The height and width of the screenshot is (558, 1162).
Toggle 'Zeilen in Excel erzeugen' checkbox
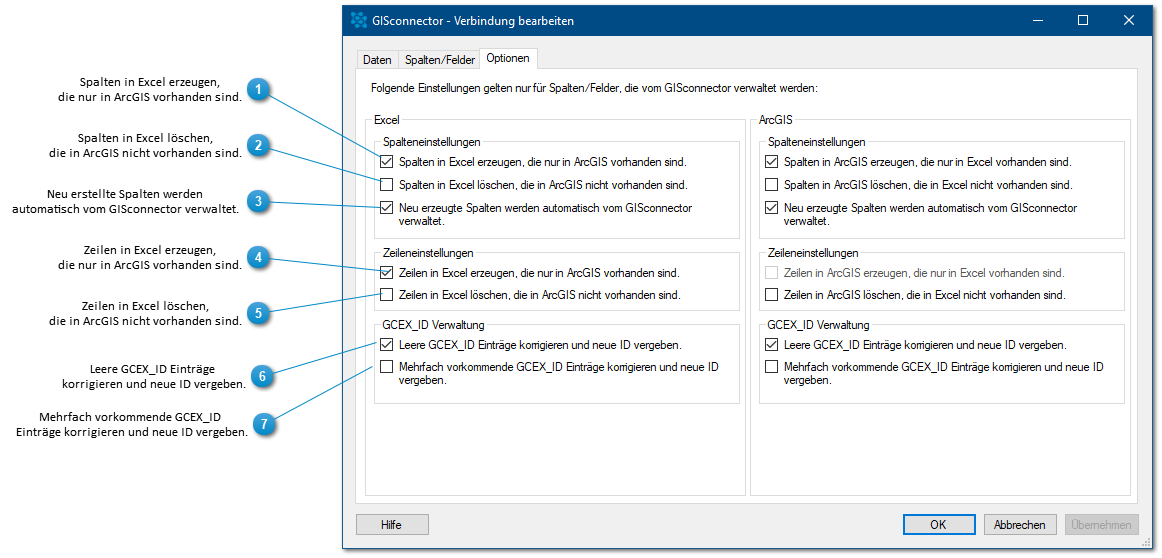[386, 272]
